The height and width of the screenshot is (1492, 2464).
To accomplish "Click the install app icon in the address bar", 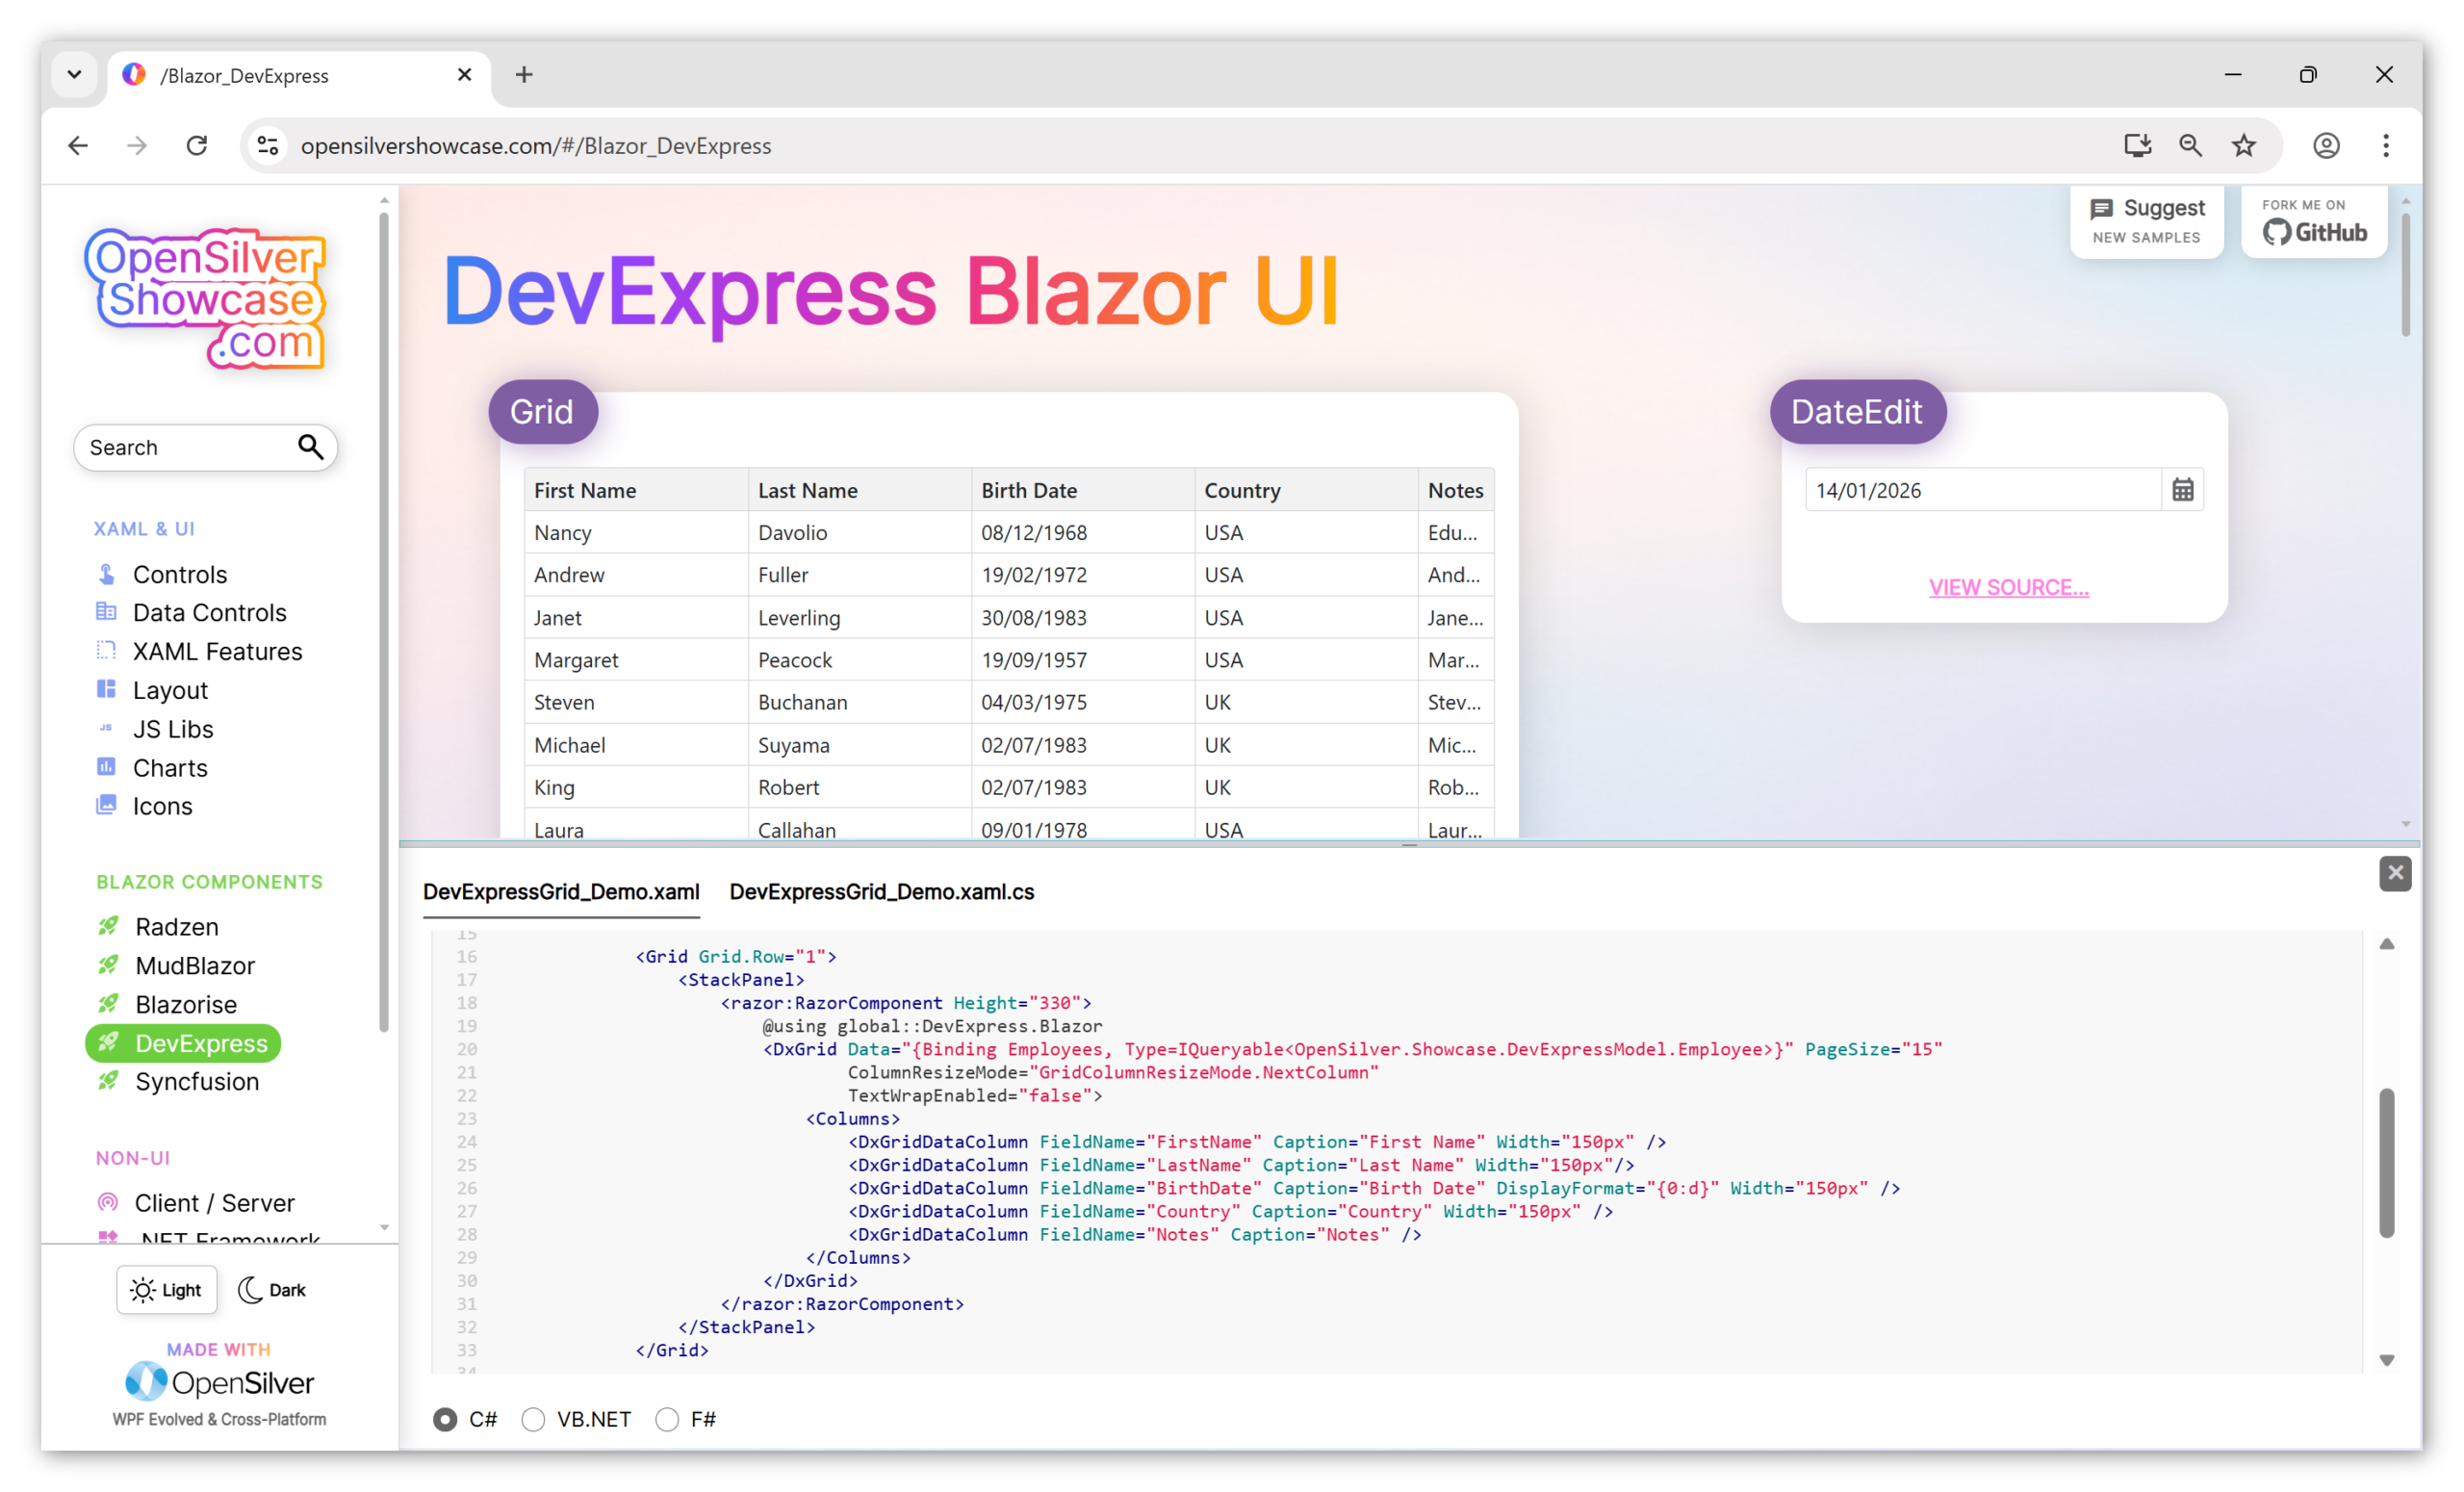I will click(x=2137, y=145).
